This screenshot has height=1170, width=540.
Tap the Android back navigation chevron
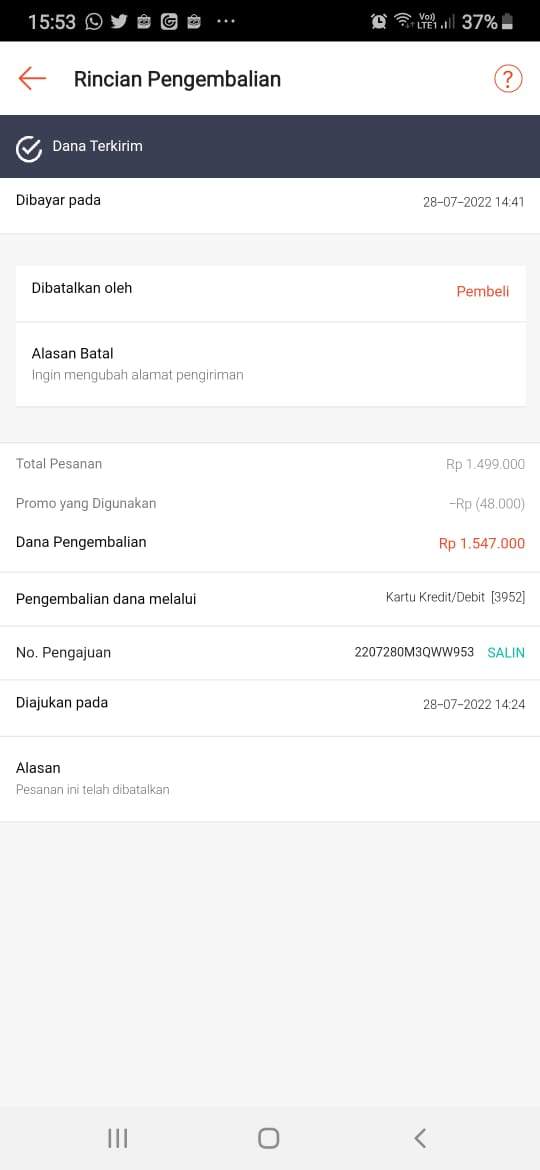(420, 1138)
